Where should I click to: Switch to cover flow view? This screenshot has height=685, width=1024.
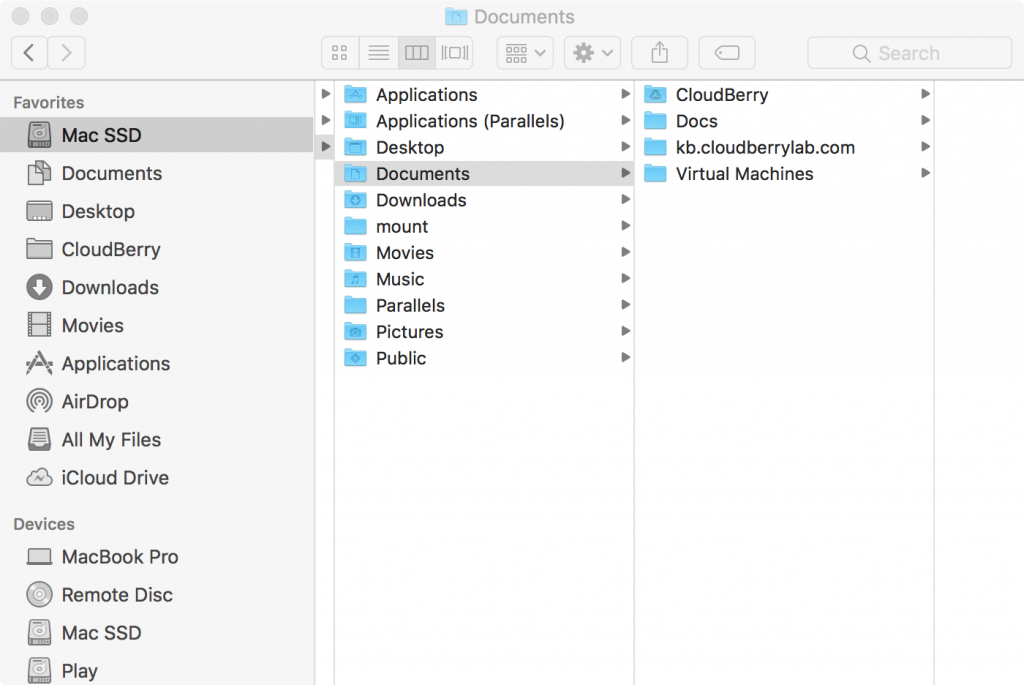pyautogui.click(x=455, y=52)
